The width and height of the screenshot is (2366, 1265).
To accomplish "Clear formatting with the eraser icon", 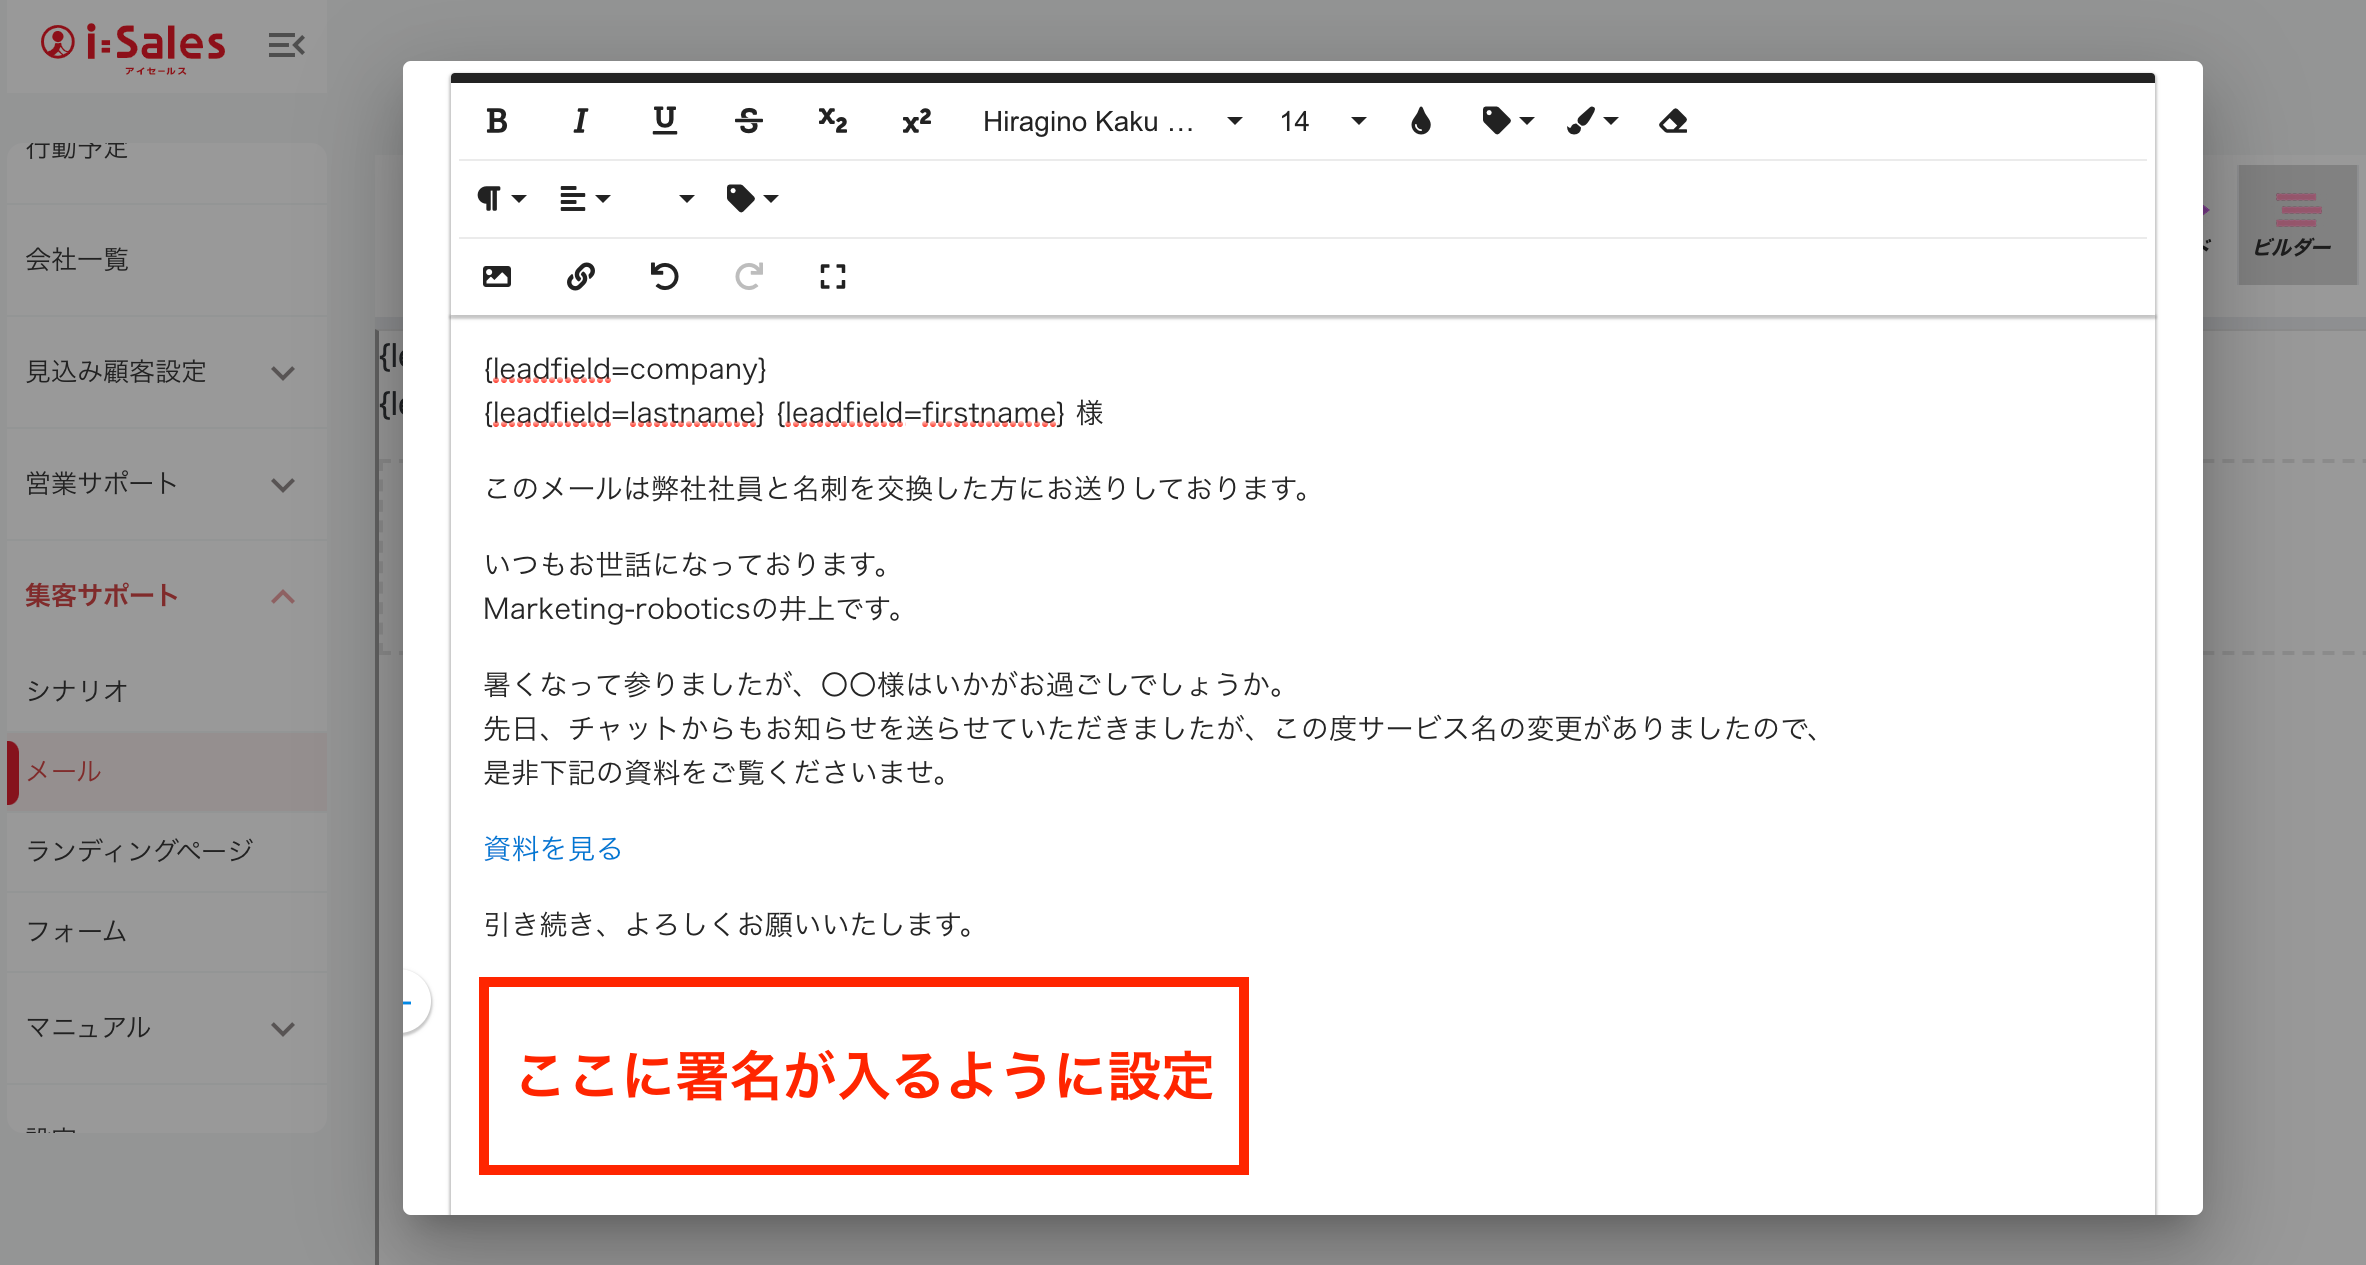I will 1673,121.
